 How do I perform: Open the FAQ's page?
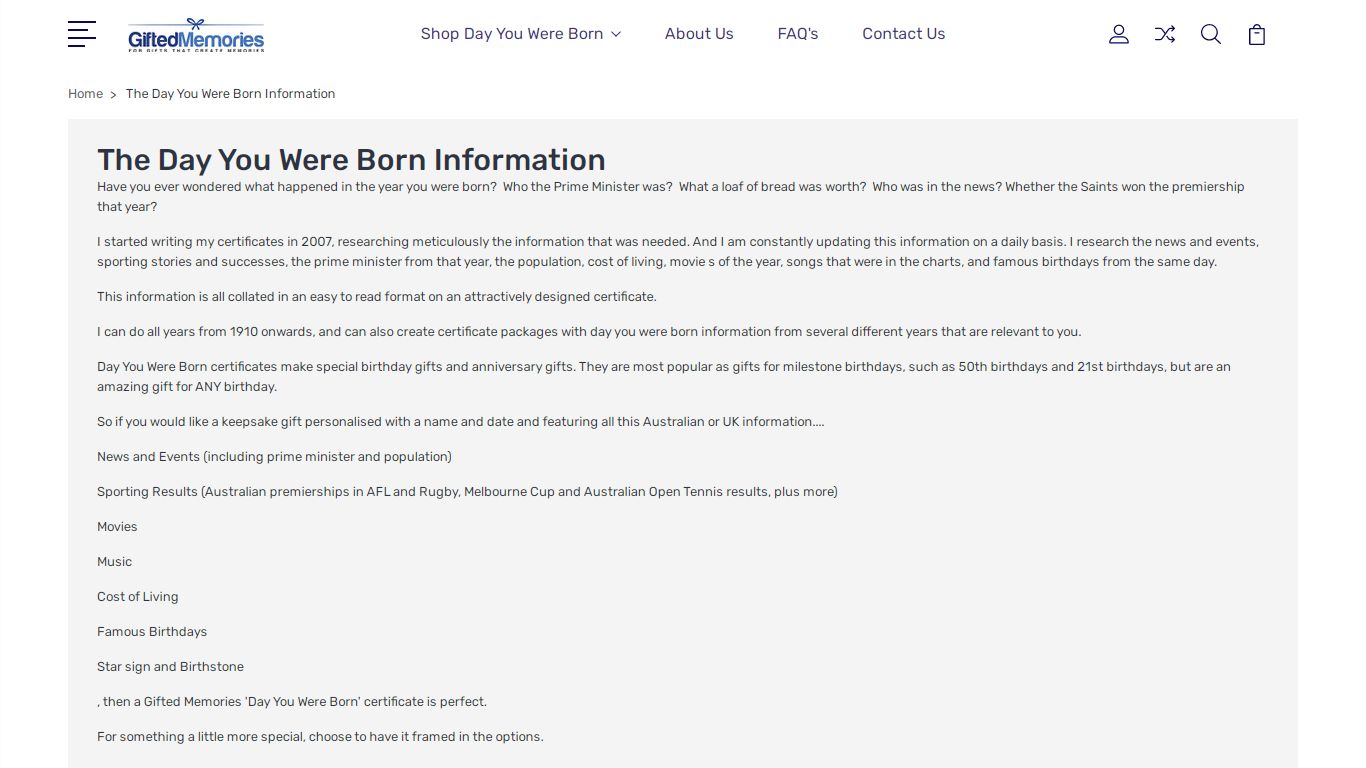click(798, 34)
